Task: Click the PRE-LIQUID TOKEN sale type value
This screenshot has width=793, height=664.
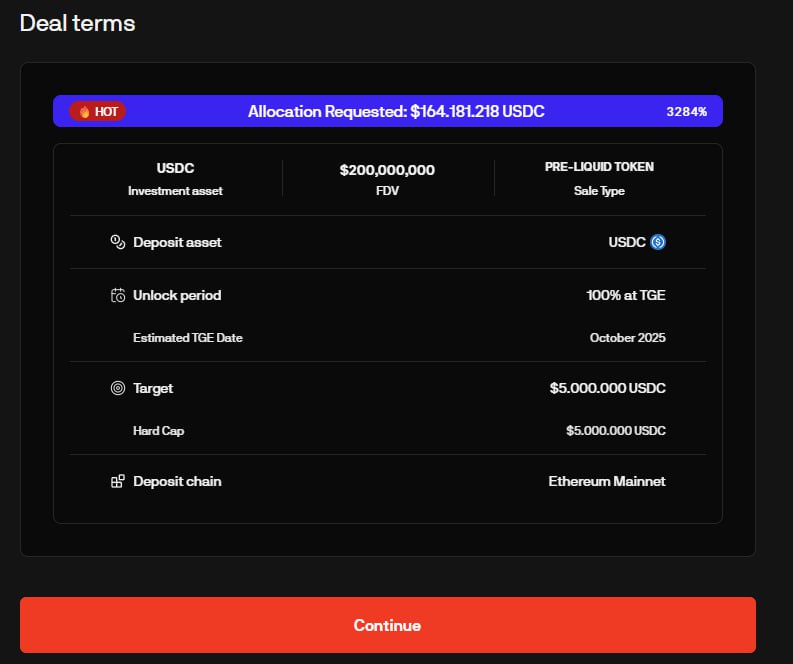Action: coord(599,167)
